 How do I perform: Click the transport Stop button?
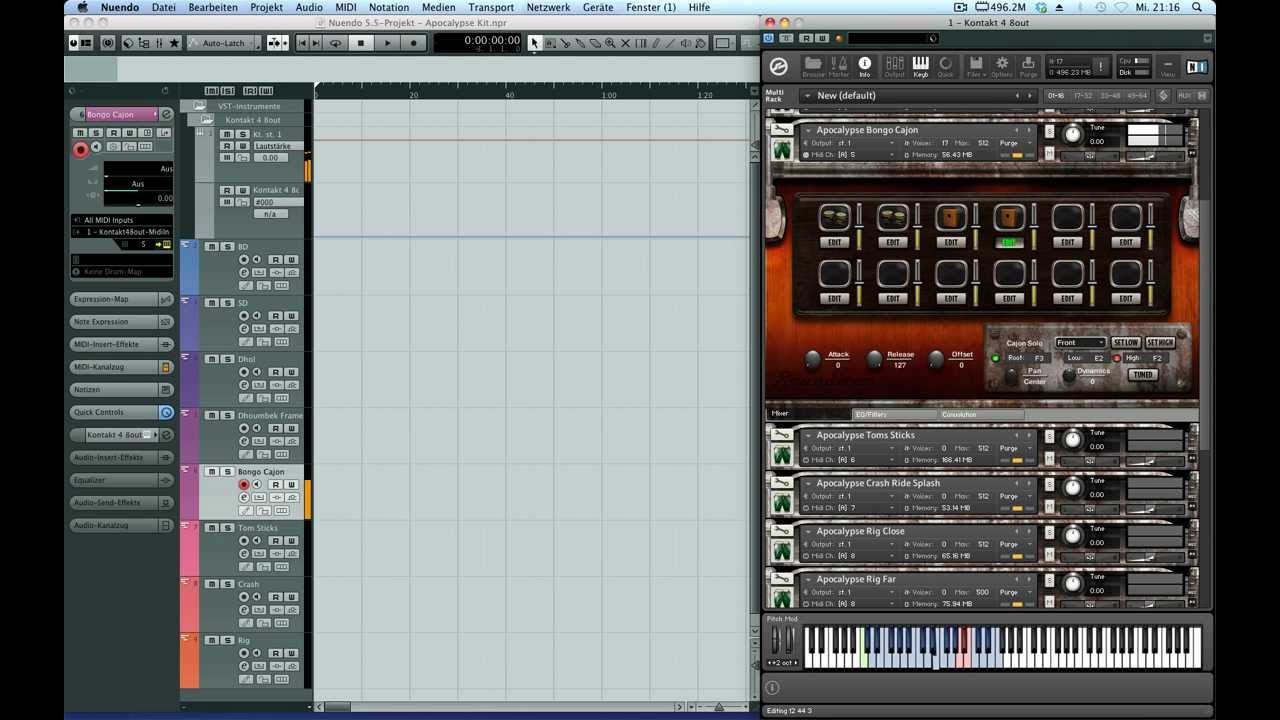click(x=361, y=43)
